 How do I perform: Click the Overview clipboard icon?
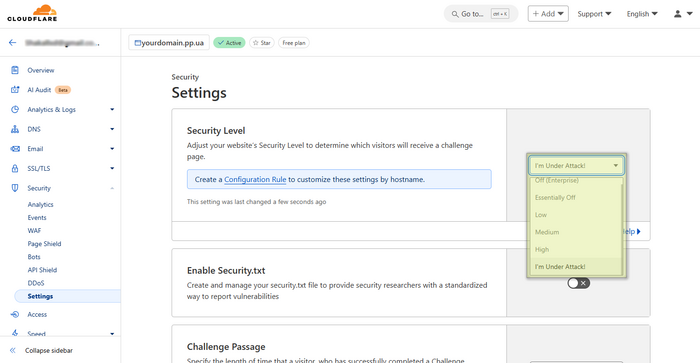tap(15, 70)
